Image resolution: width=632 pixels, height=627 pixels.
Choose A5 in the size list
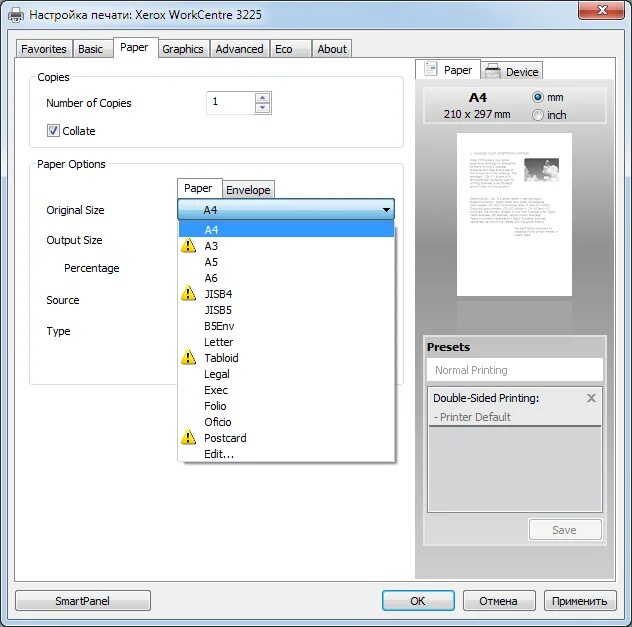tap(286, 262)
